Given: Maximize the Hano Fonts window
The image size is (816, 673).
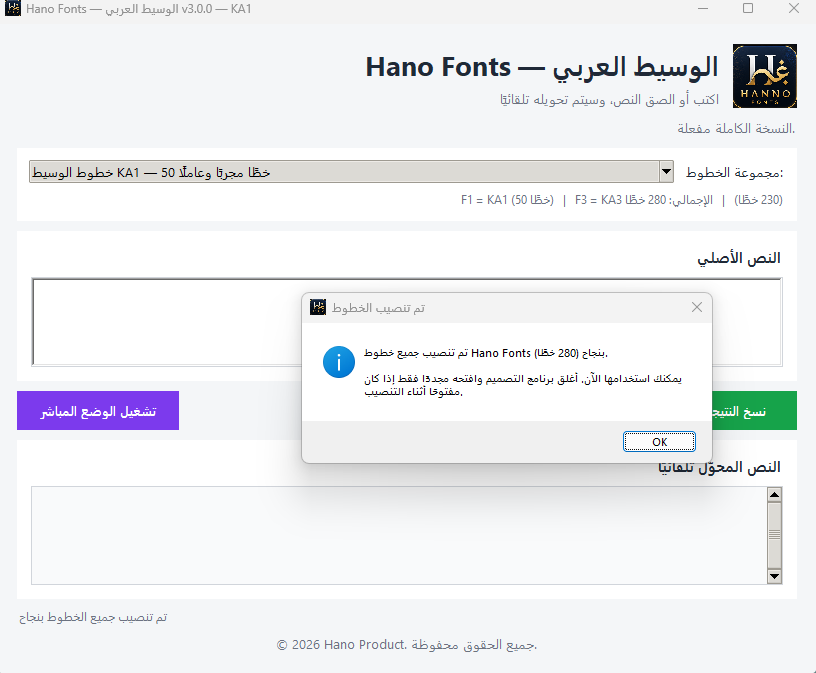Looking at the screenshot, I should click(748, 8).
